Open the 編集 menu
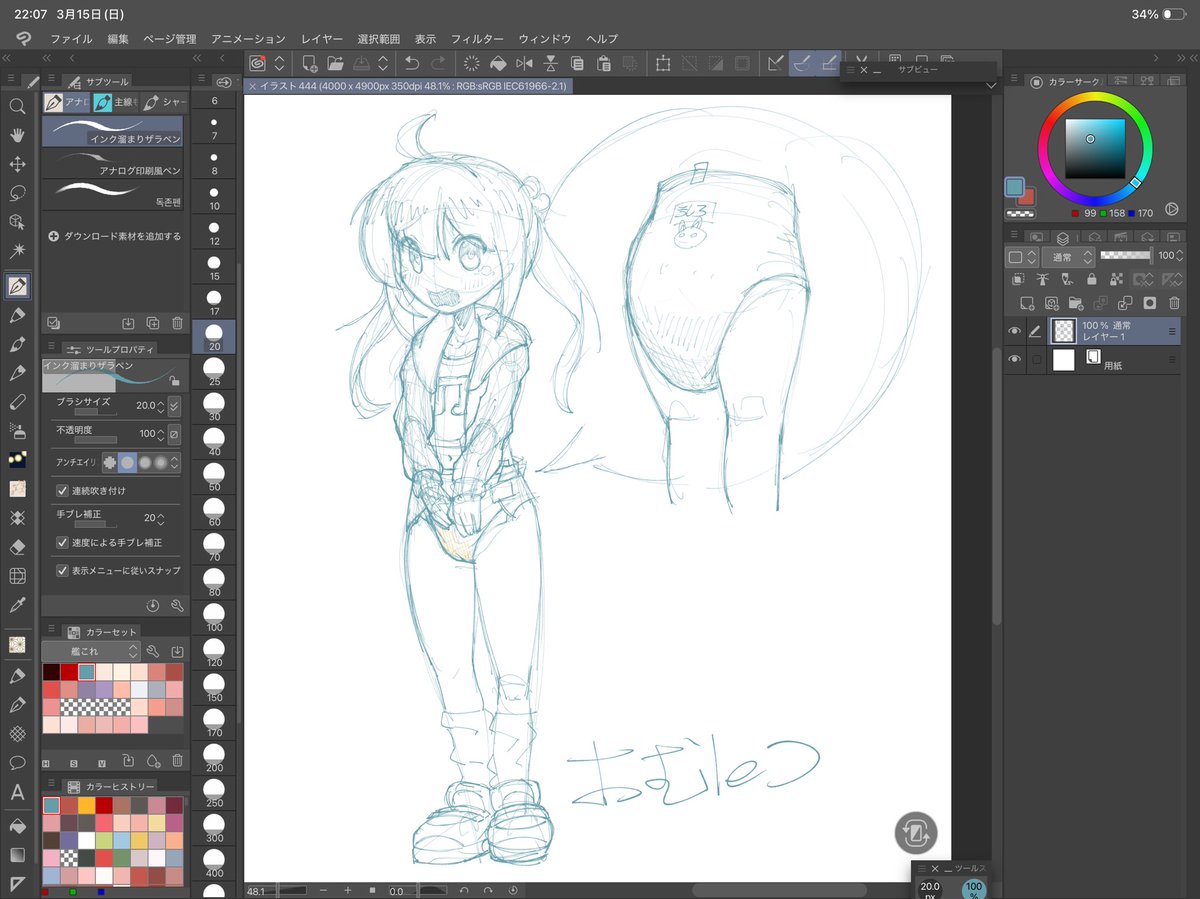The image size is (1200, 899). coord(118,38)
